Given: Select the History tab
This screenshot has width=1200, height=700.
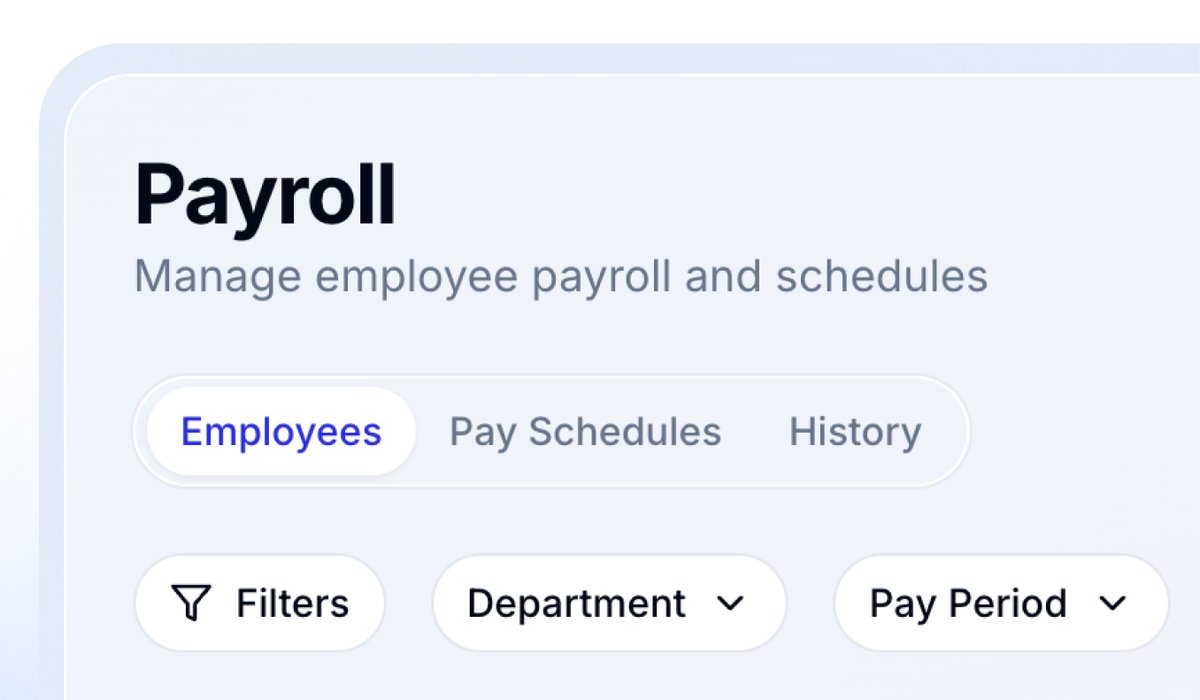Looking at the screenshot, I should pyautogui.click(x=855, y=432).
